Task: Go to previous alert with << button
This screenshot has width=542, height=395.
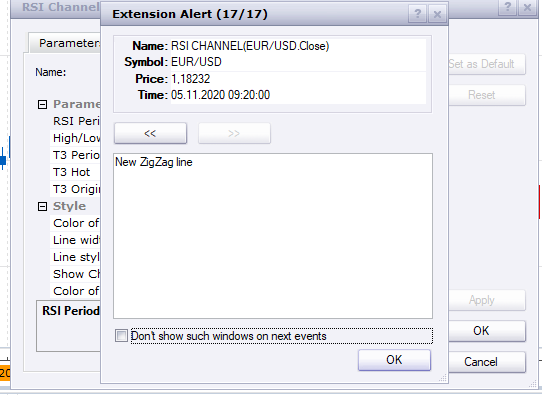Action: point(150,133)
